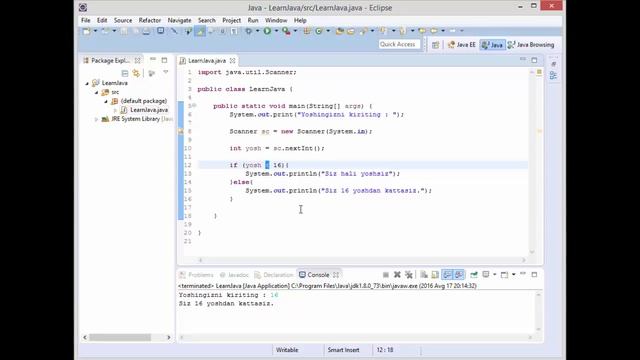Image resolution: width=640 pixels, height=360 pixels.
Task: Toggle Show Console on standard error change
Action: click(459, 275)
